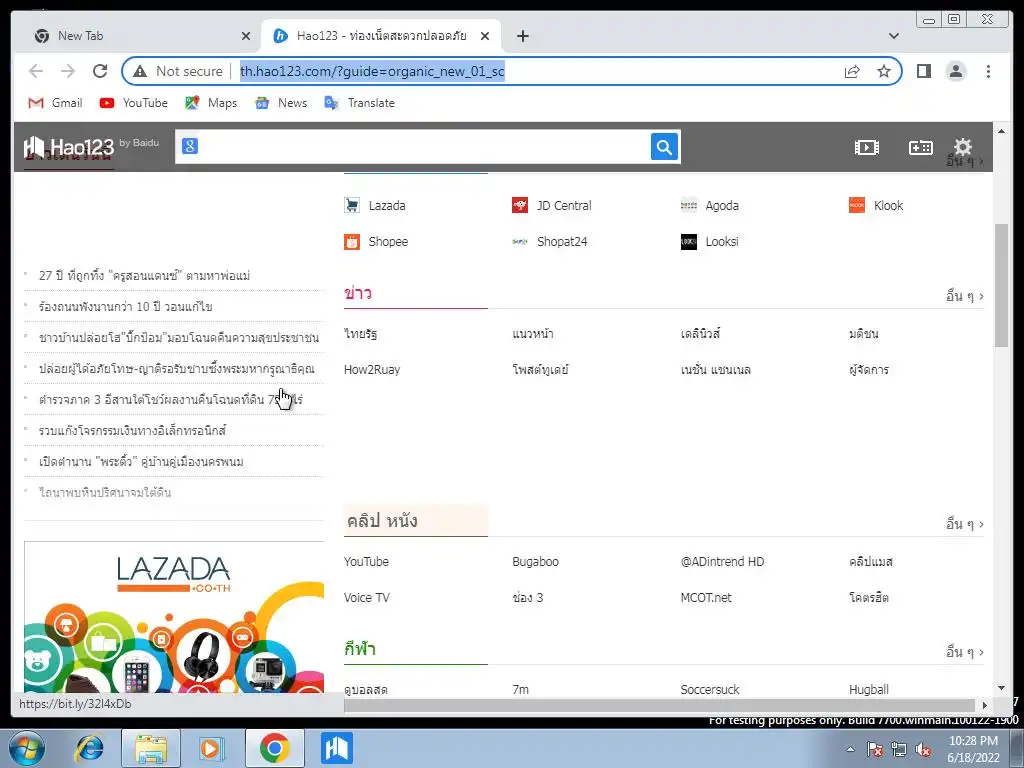Go back to previous page
This screenshot has height=768, width=1024.
pos(36,71)
